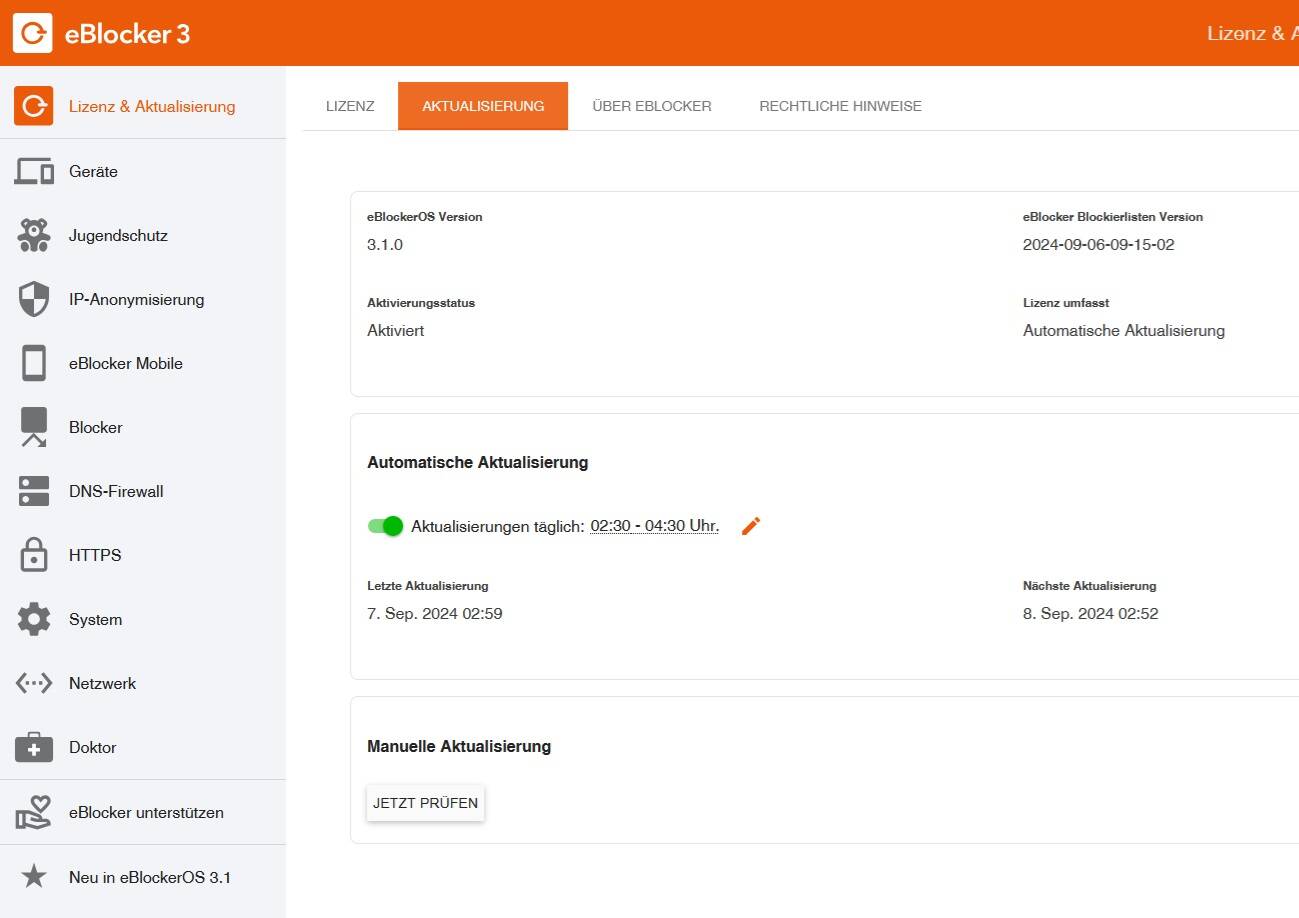This screenshot has height=918, width=1299.
Task: Click next update date 8. Sep. 2024 02:52
Action: (1090, 614)
